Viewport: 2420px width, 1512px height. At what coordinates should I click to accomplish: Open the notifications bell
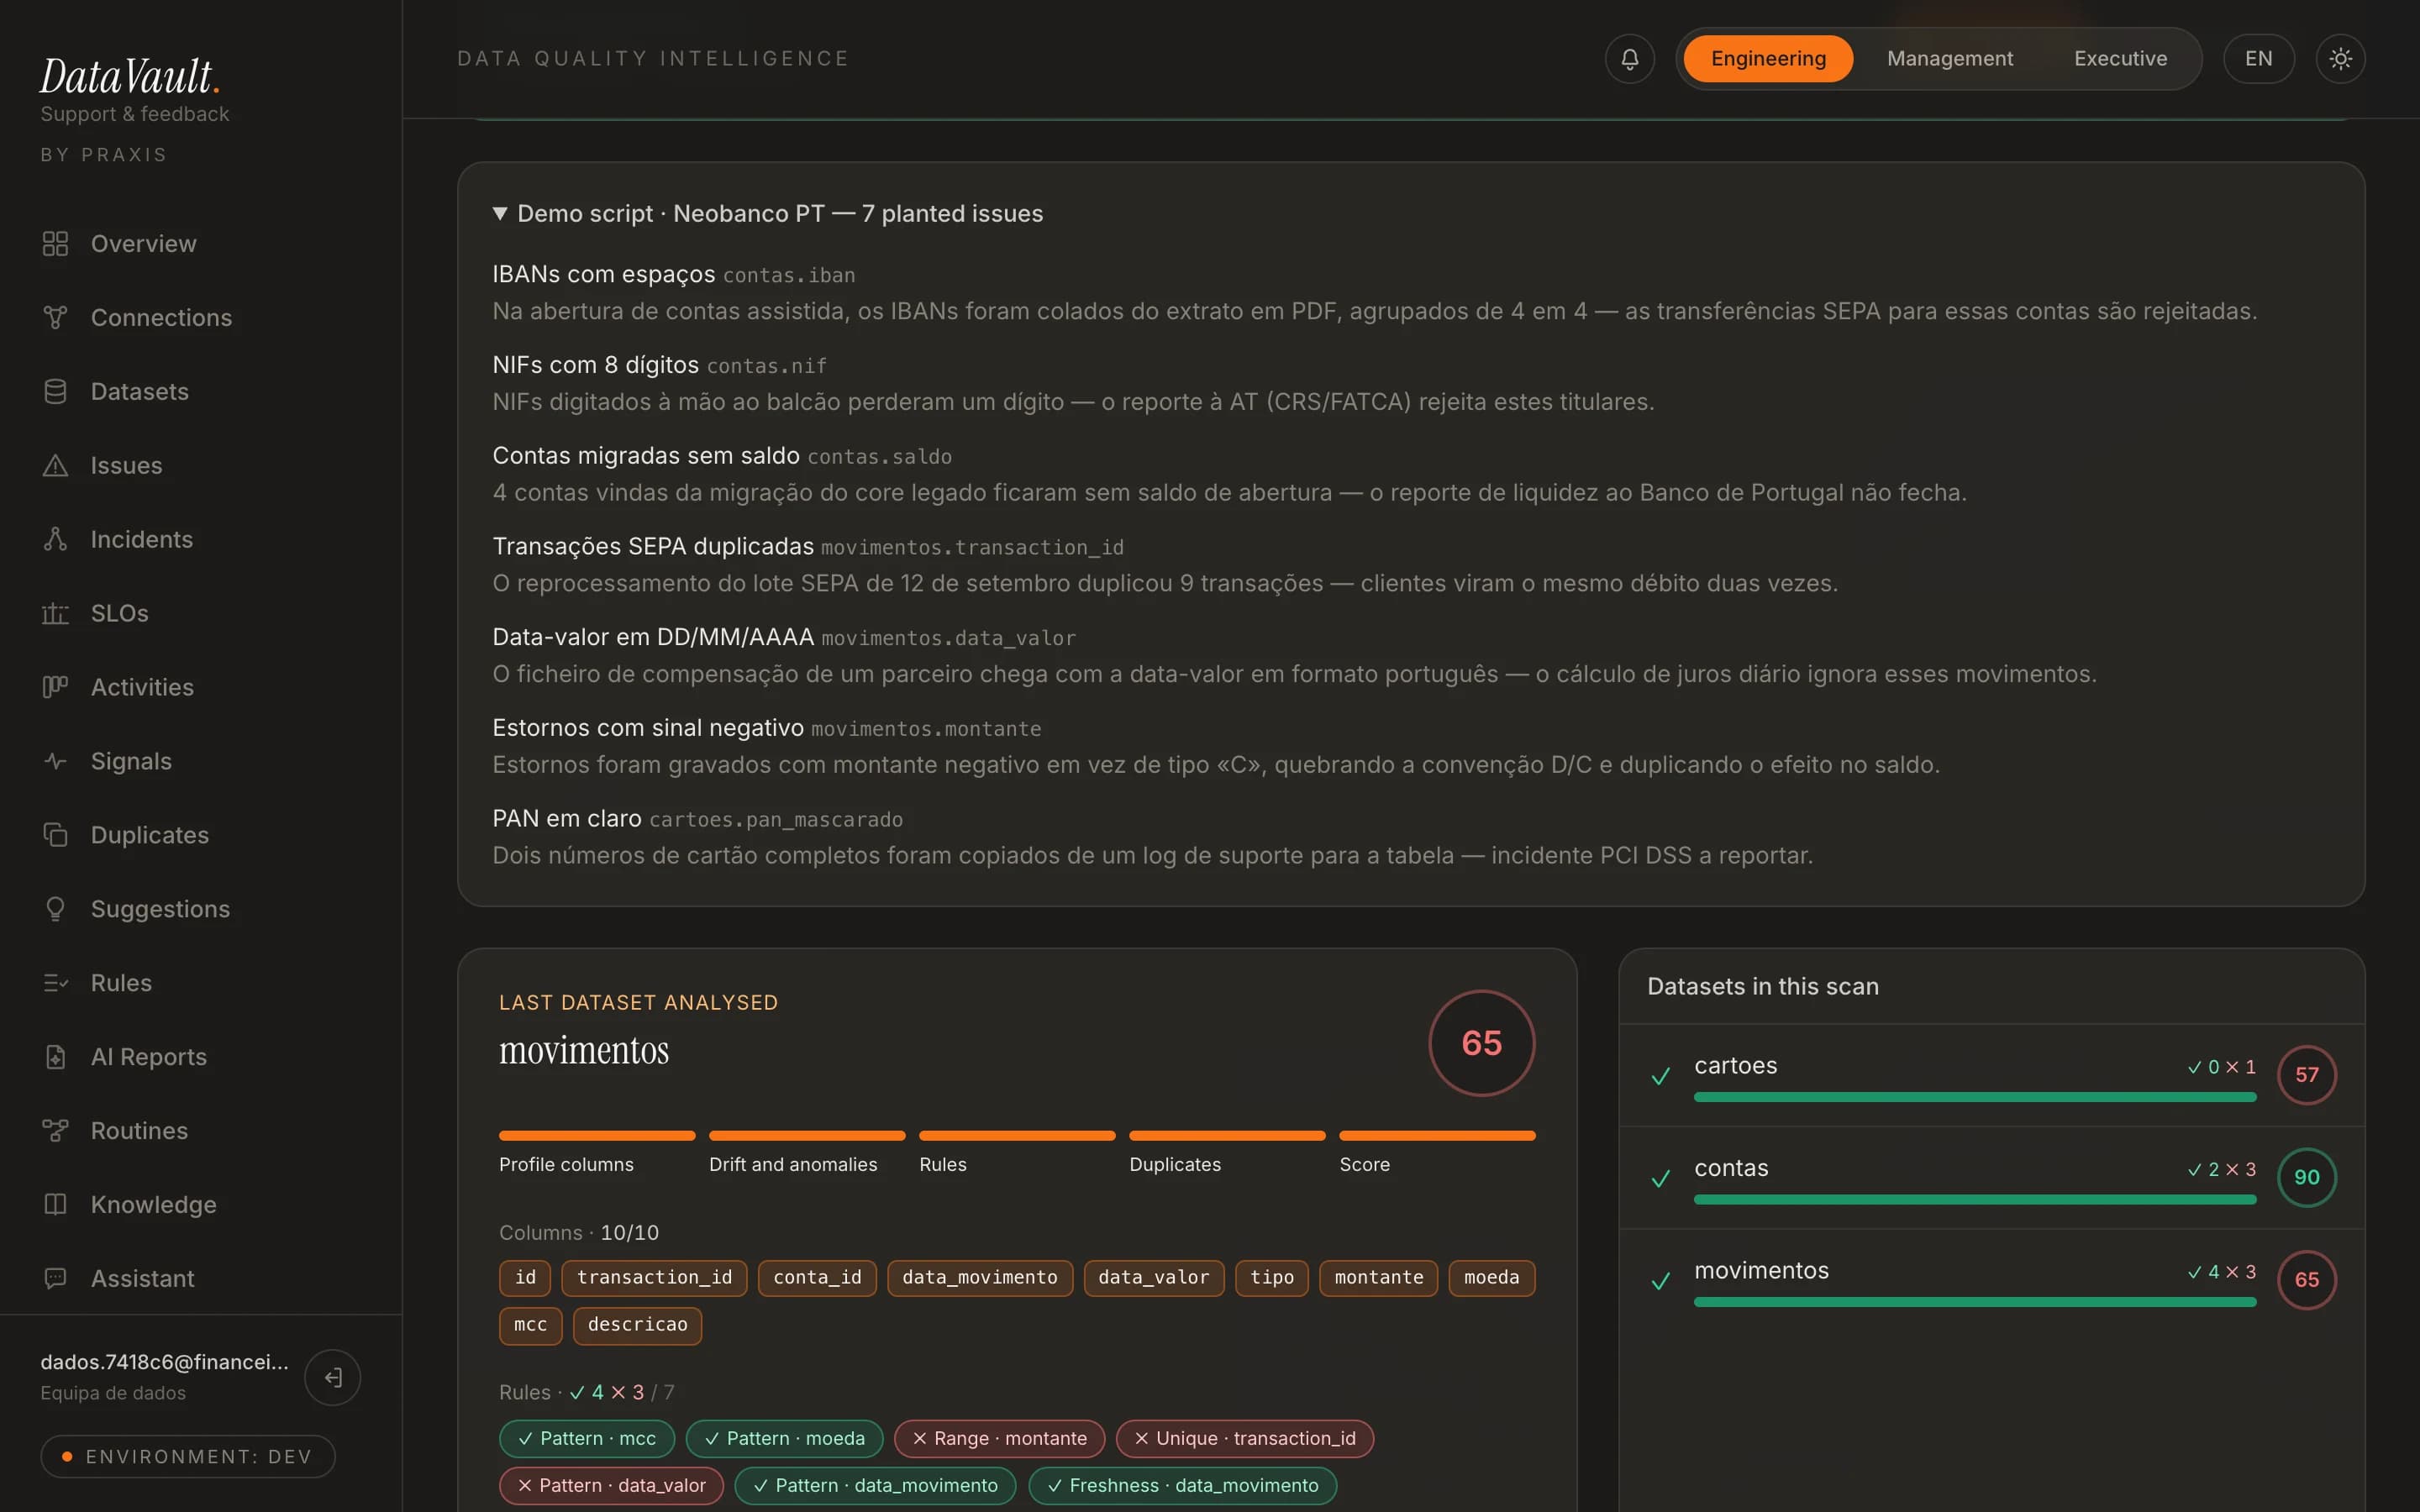(1629, 59)
